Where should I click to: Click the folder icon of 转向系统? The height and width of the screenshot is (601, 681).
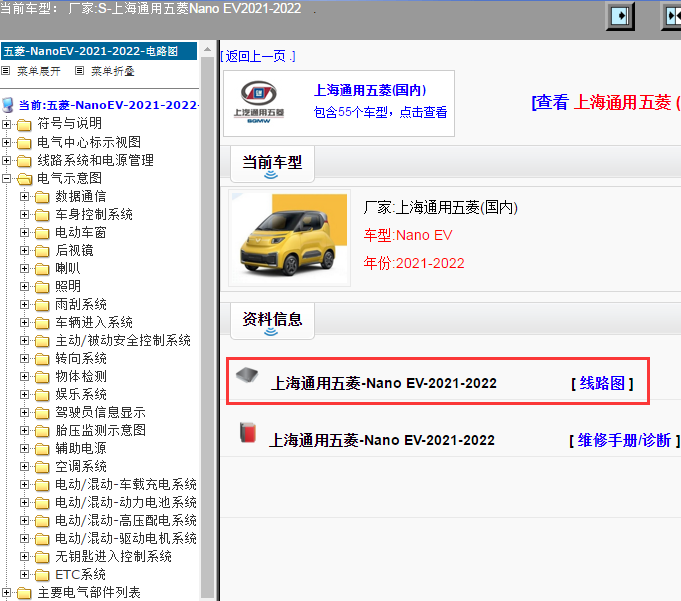(42, 359)
